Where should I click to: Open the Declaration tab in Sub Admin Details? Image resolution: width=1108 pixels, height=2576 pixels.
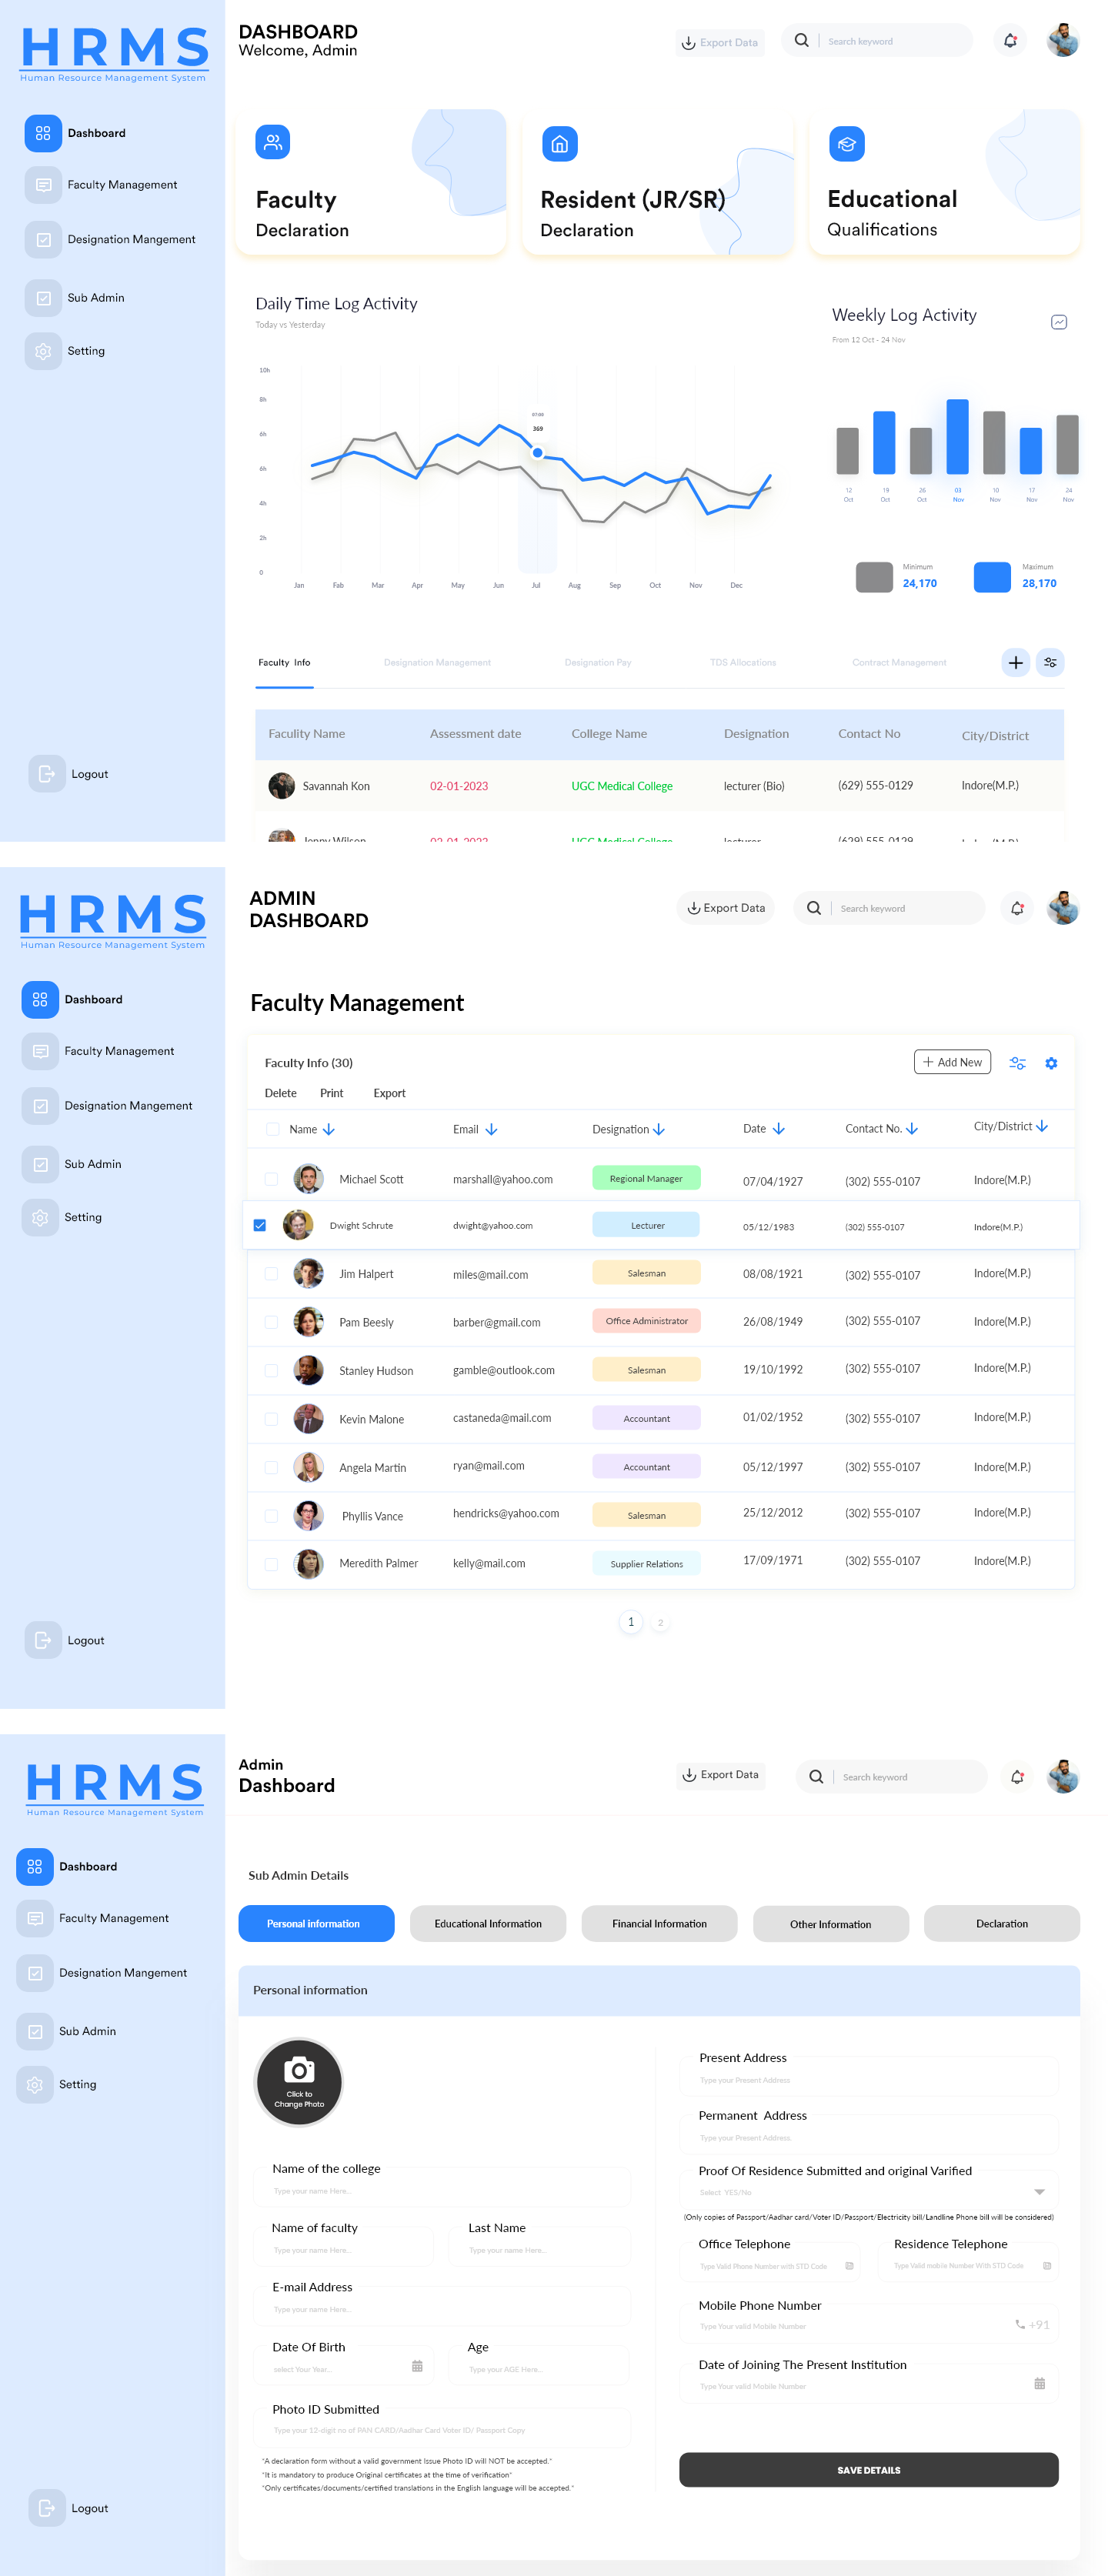(1001, 1923)
